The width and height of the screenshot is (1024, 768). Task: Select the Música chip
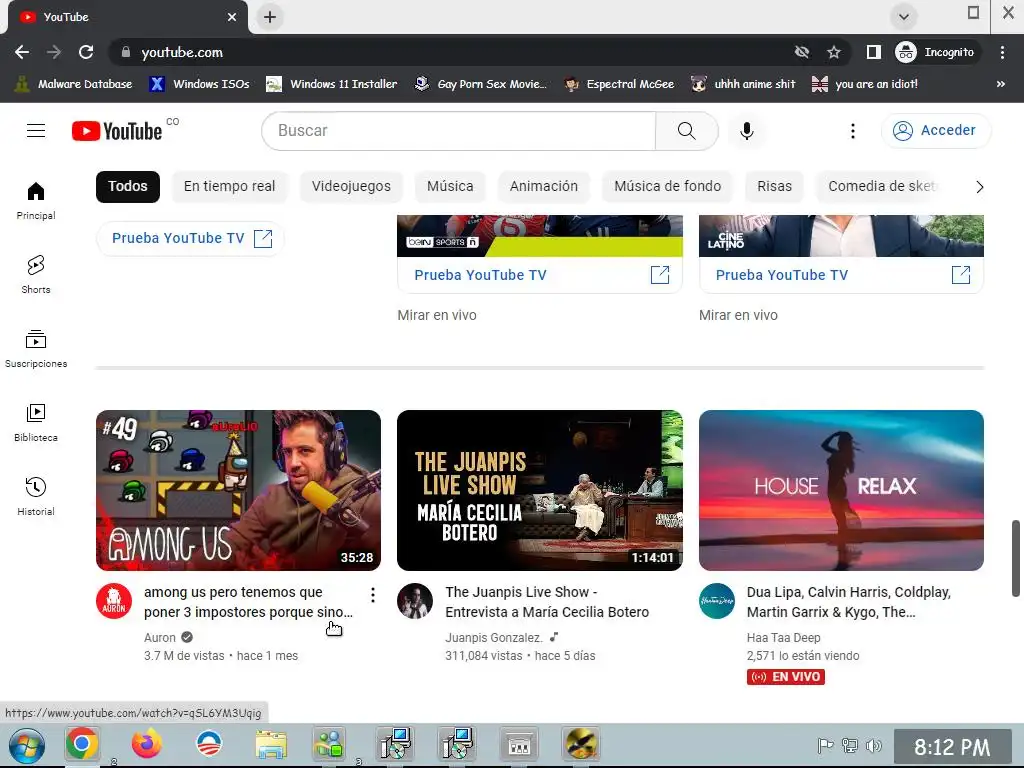(x=450, y=187)
